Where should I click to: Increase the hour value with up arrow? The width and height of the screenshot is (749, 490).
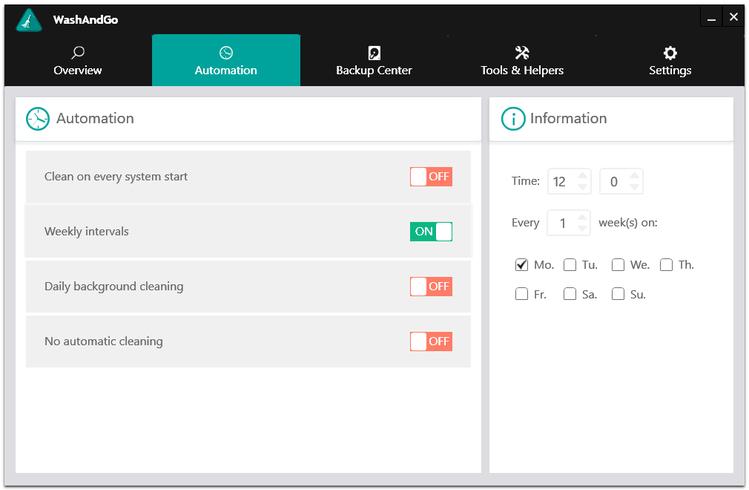(x=582, y=176)
